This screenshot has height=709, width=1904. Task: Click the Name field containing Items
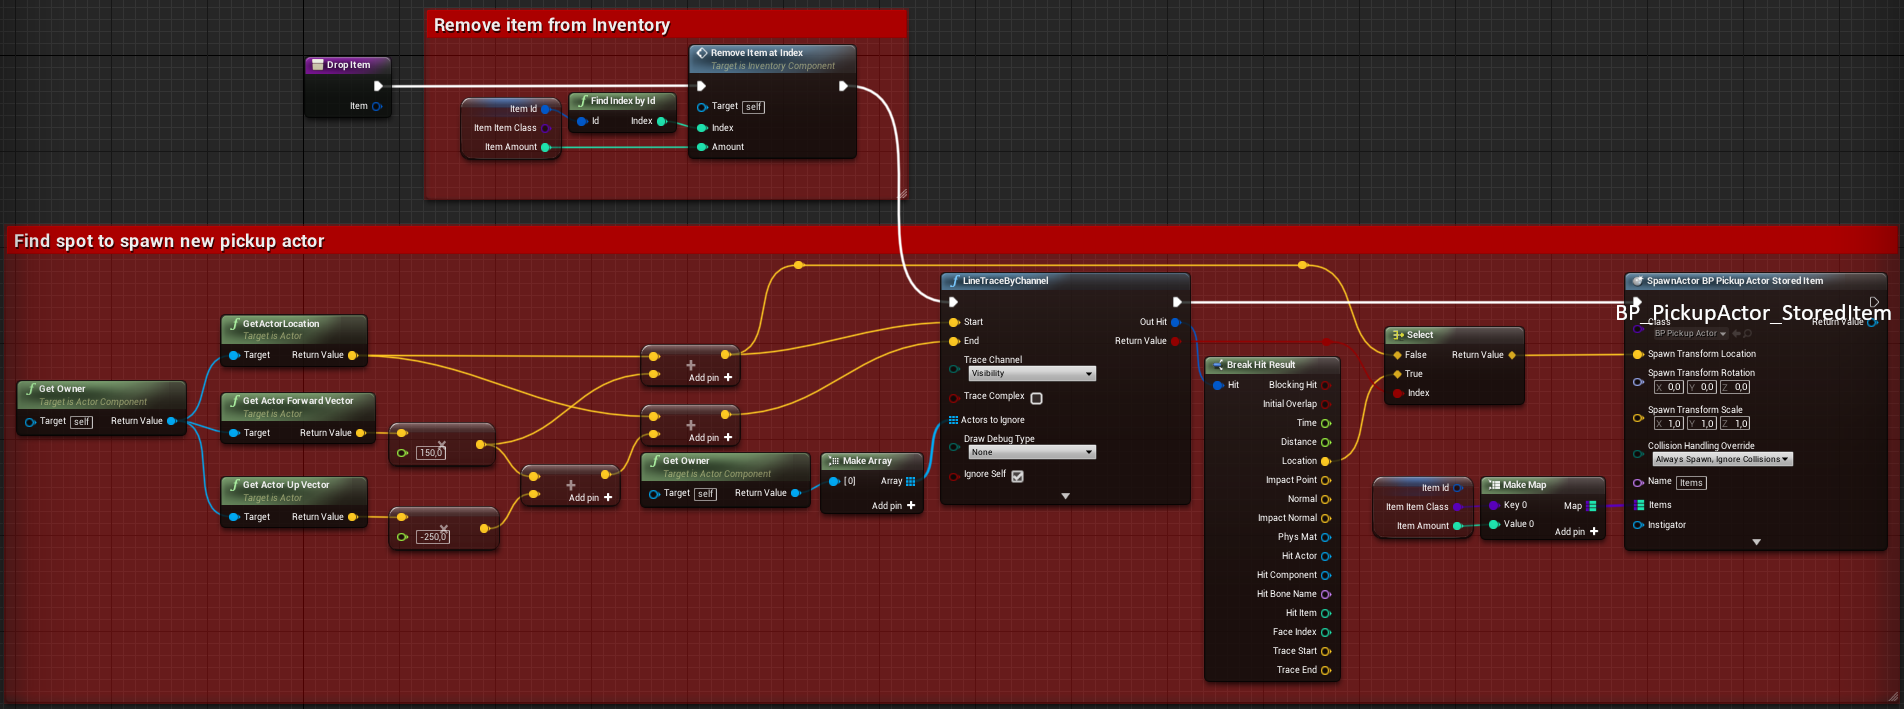coord(1691,483)
